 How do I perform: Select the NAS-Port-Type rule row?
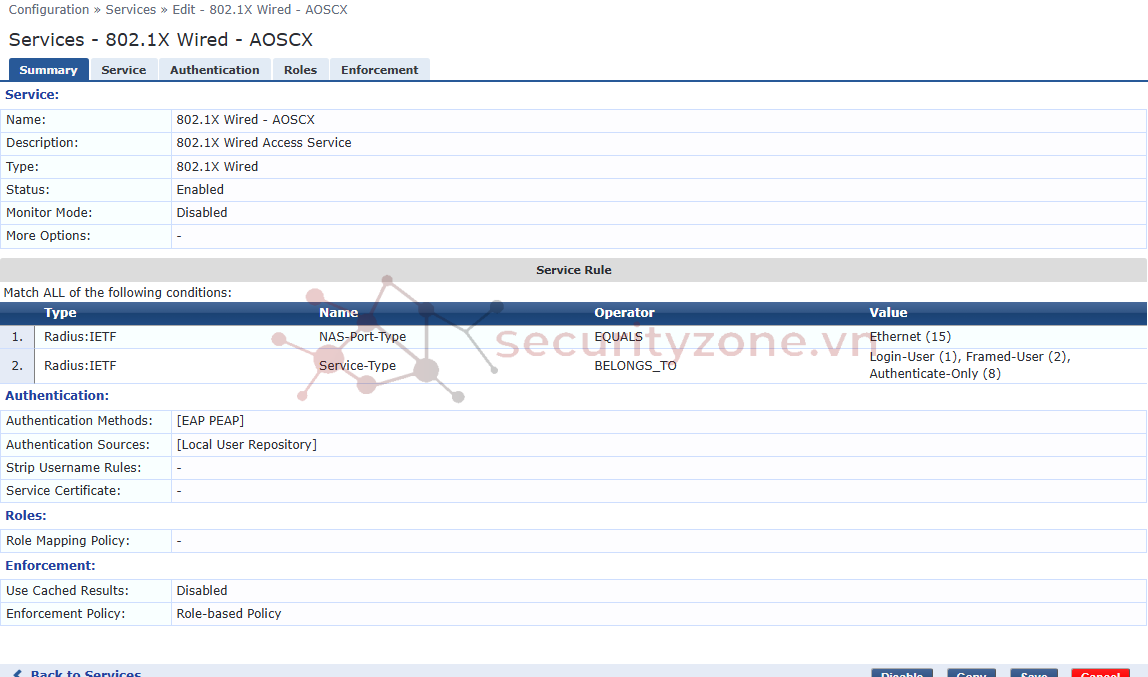coord(362,337)
